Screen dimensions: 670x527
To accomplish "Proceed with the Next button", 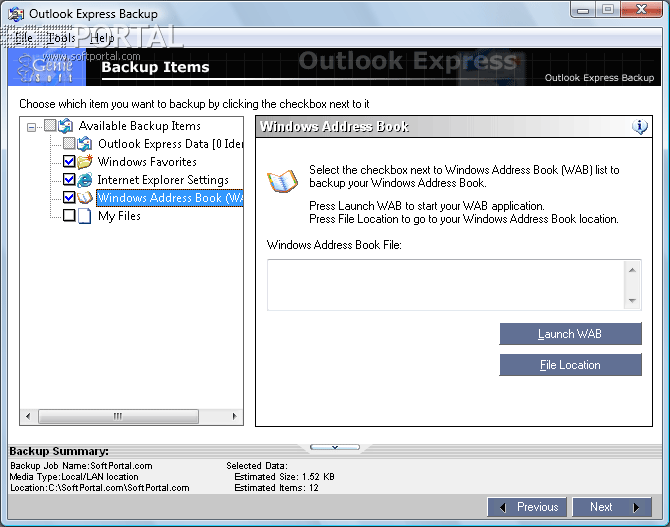I will (x=612, y=507).
